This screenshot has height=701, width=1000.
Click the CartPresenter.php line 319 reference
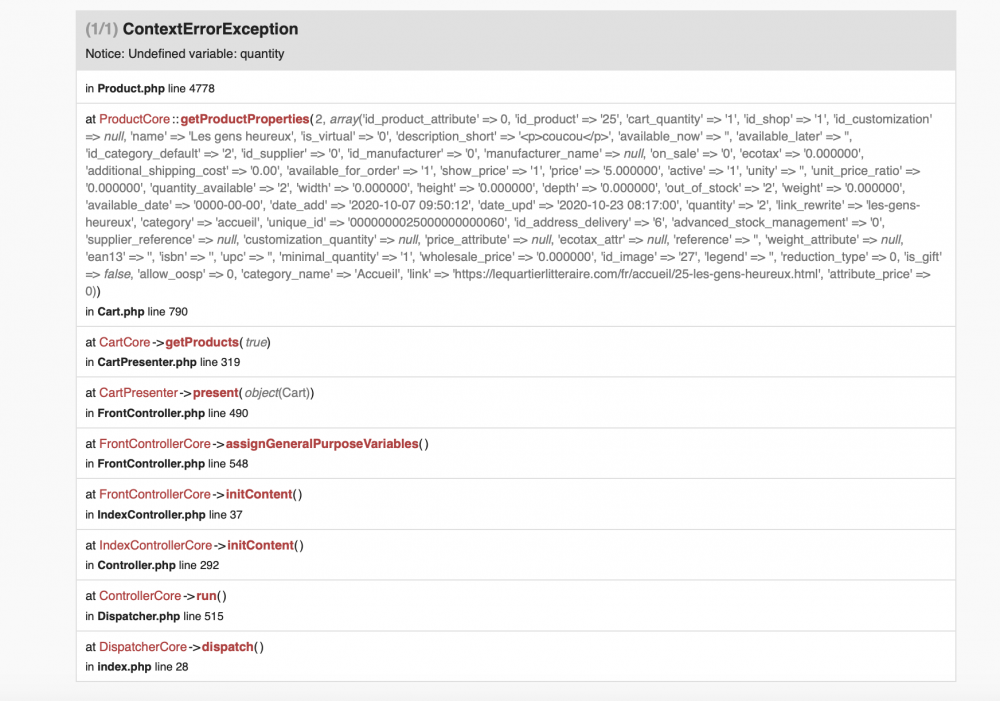(163, 362)
